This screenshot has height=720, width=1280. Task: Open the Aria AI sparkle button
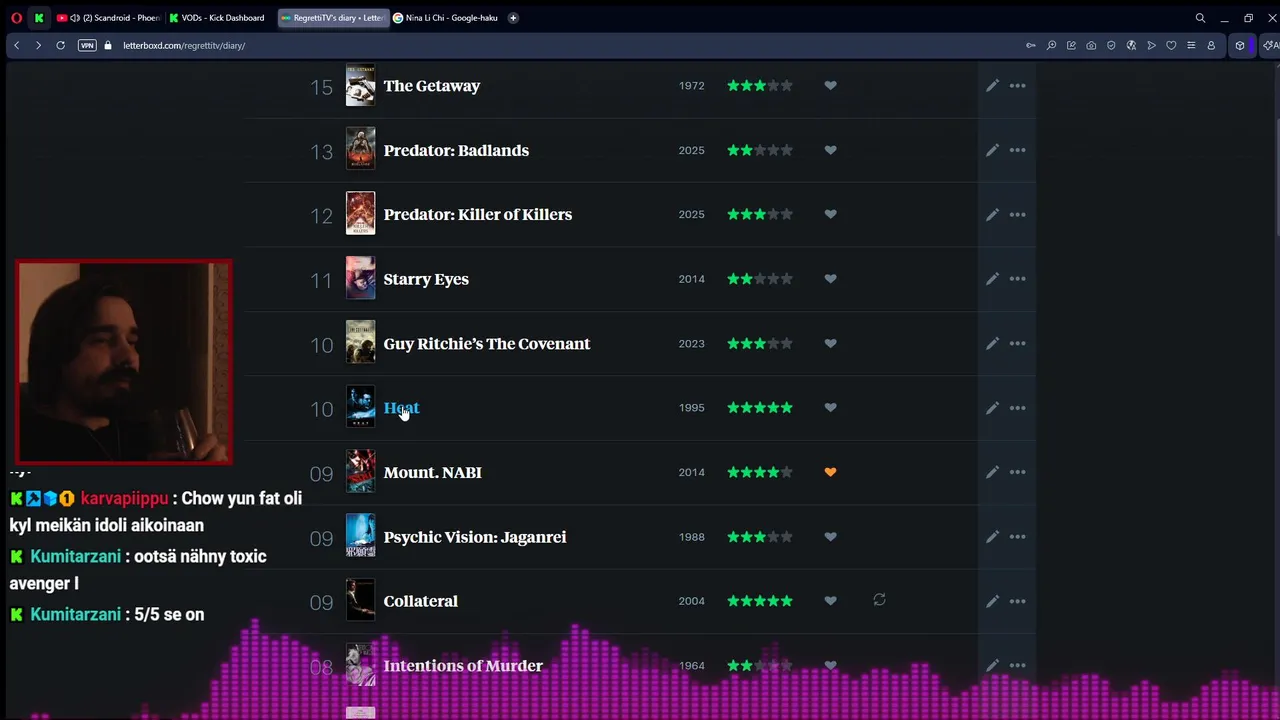tap(1271, 45)
